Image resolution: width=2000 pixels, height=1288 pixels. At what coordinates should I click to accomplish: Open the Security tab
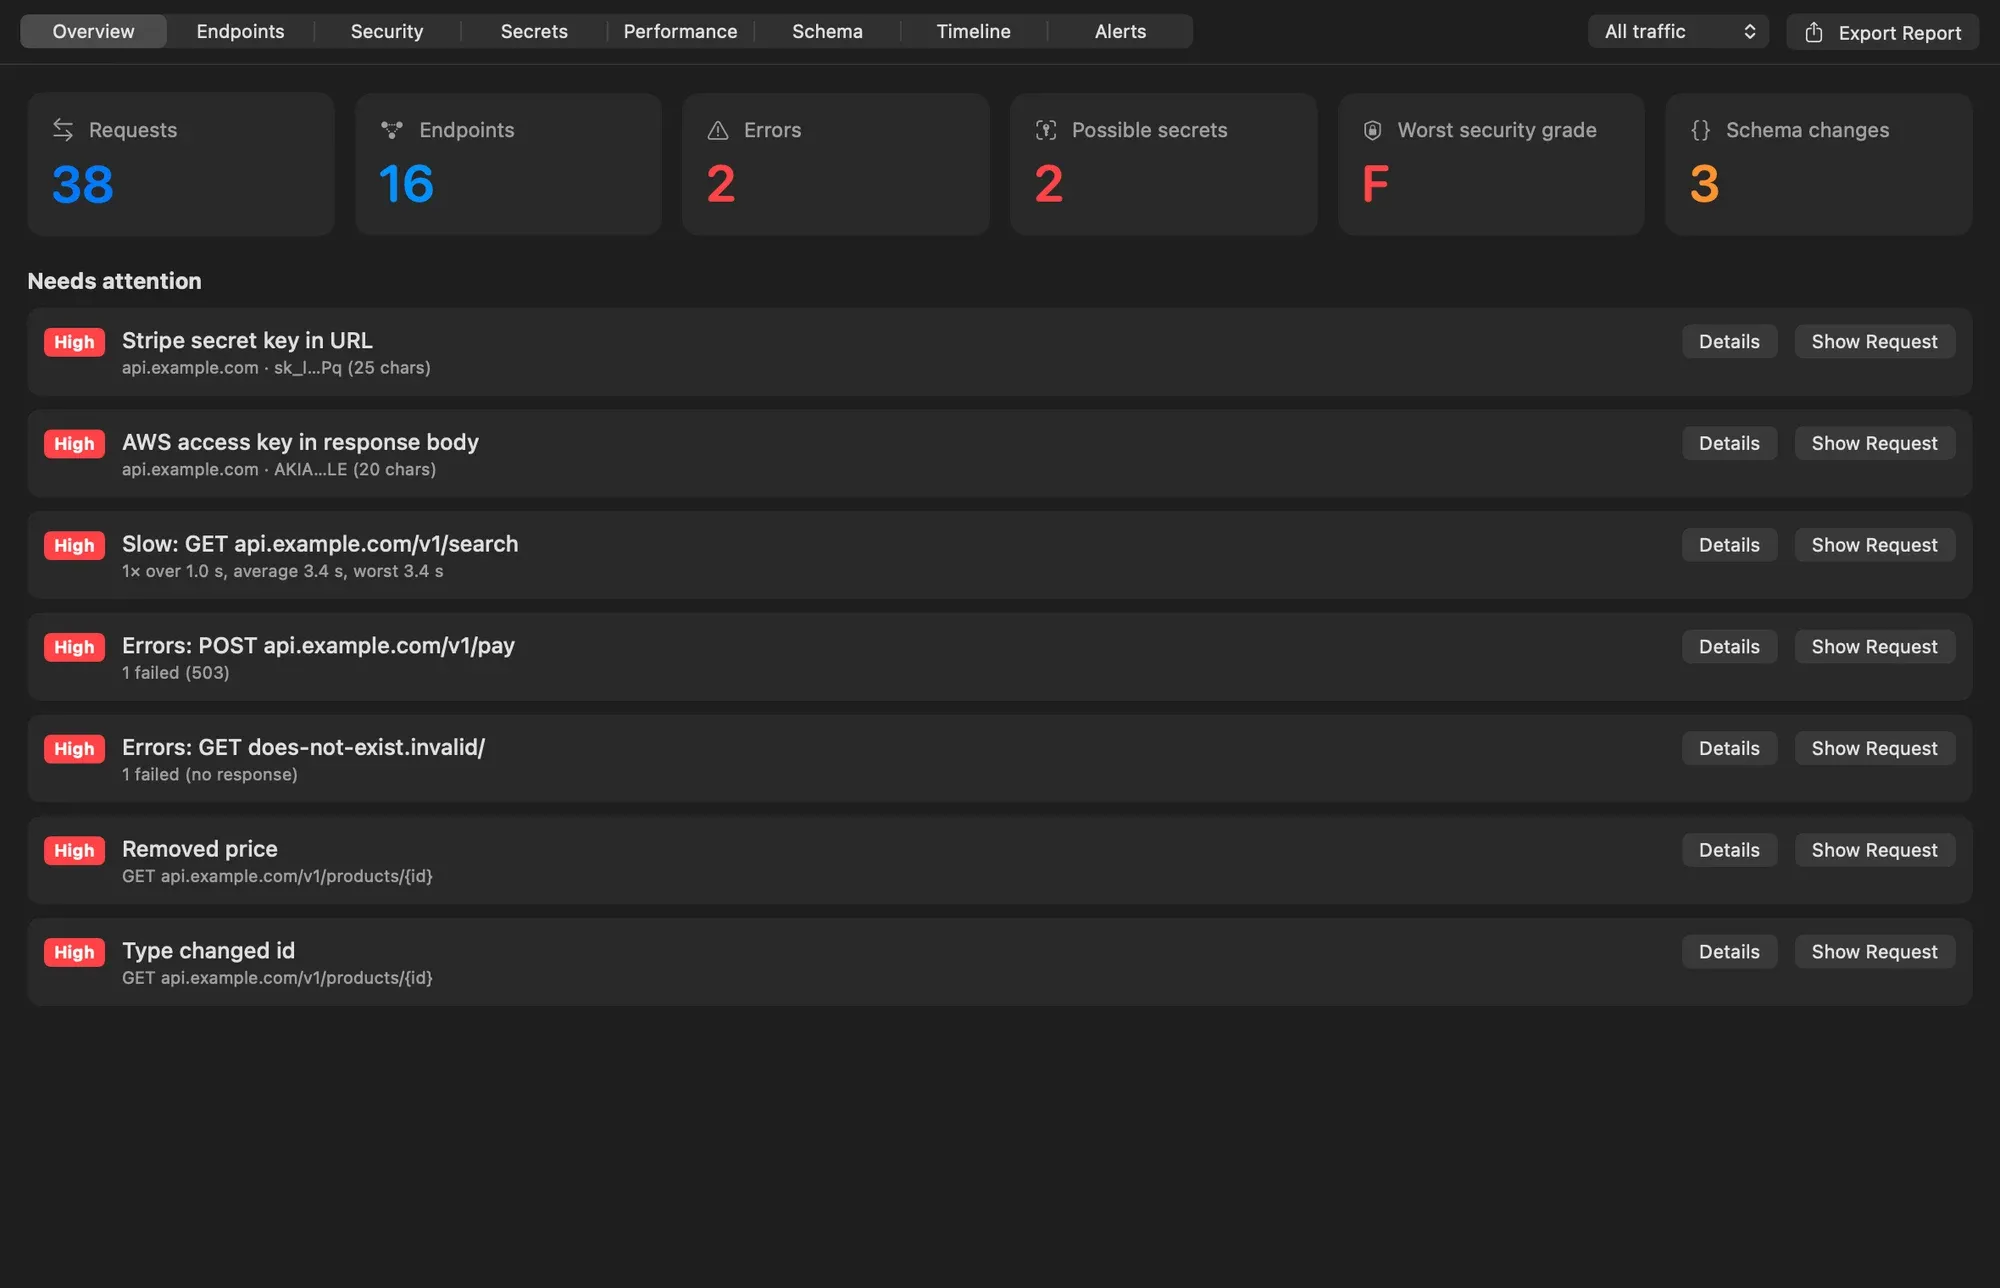click(387, 31)
